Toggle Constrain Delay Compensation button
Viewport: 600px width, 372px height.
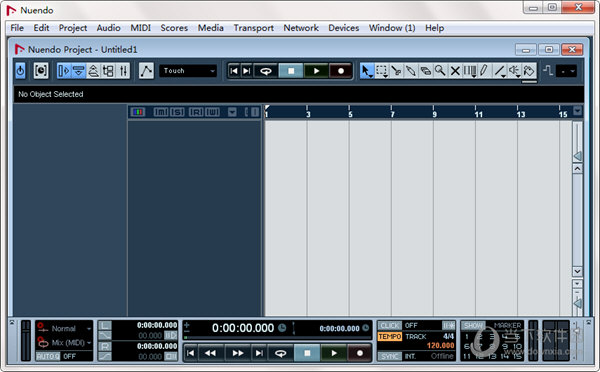click(41, 71)
